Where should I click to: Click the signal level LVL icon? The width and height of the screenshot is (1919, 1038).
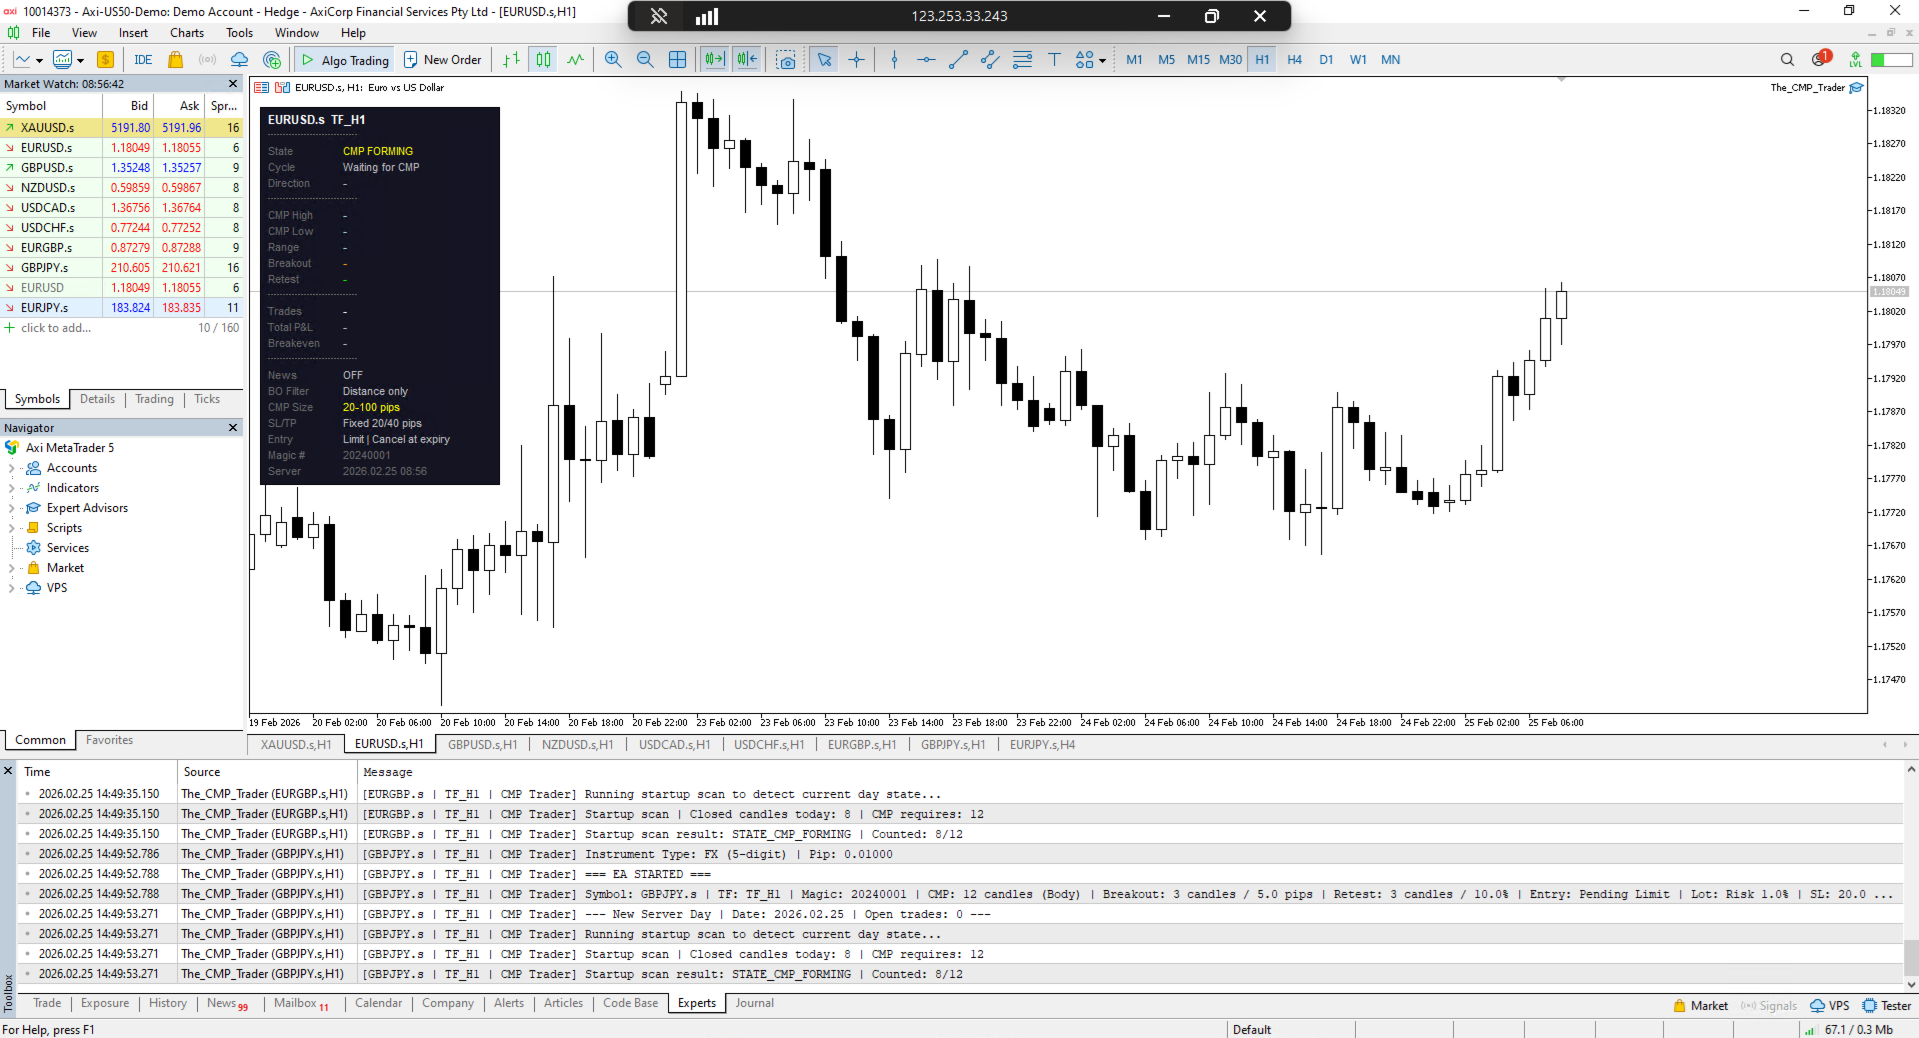tap(1855, 60)
